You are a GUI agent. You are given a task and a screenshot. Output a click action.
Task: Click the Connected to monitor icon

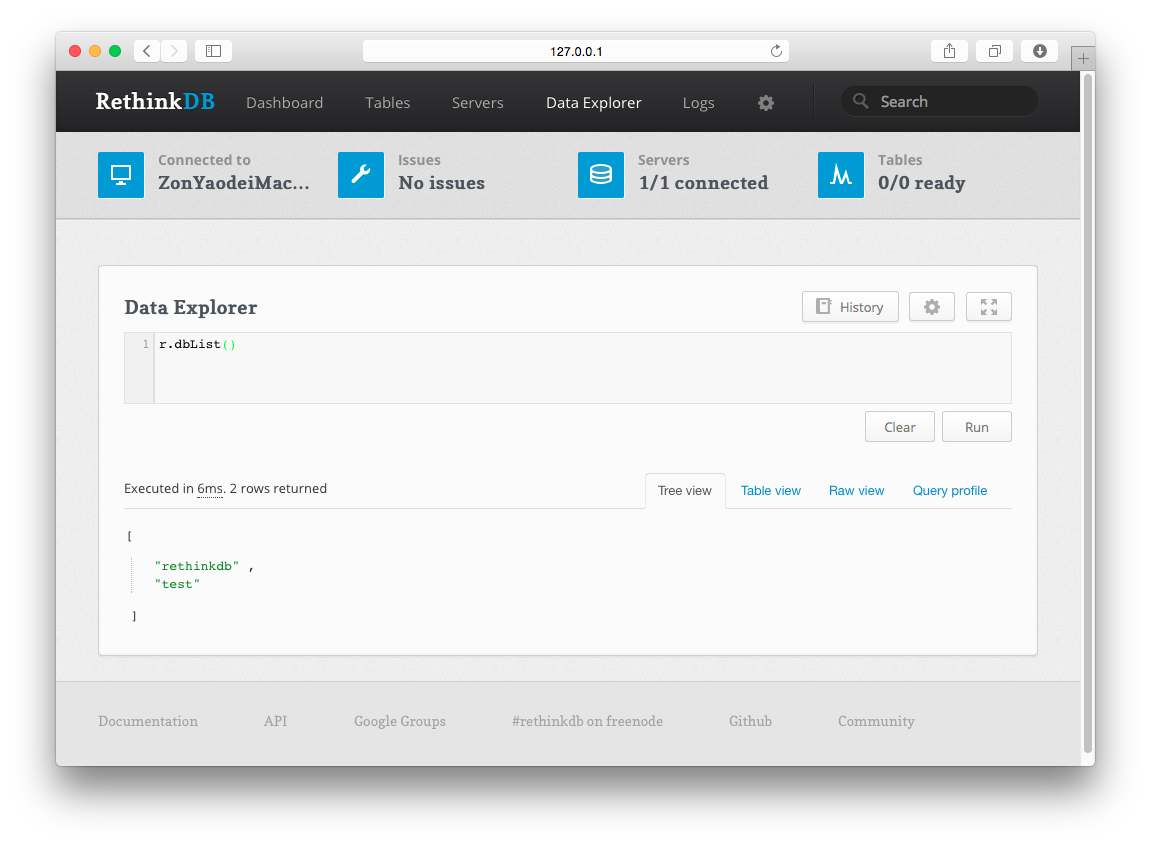click(121, 175)
